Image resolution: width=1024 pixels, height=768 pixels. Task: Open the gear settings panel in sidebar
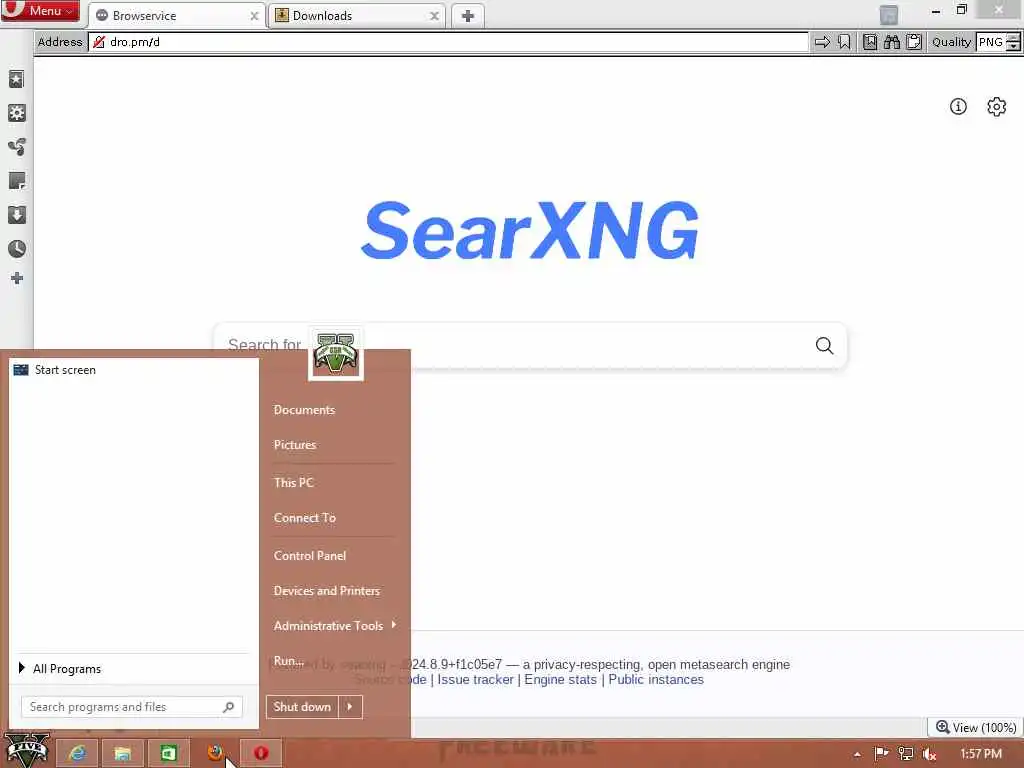click(x=17, y=113)
